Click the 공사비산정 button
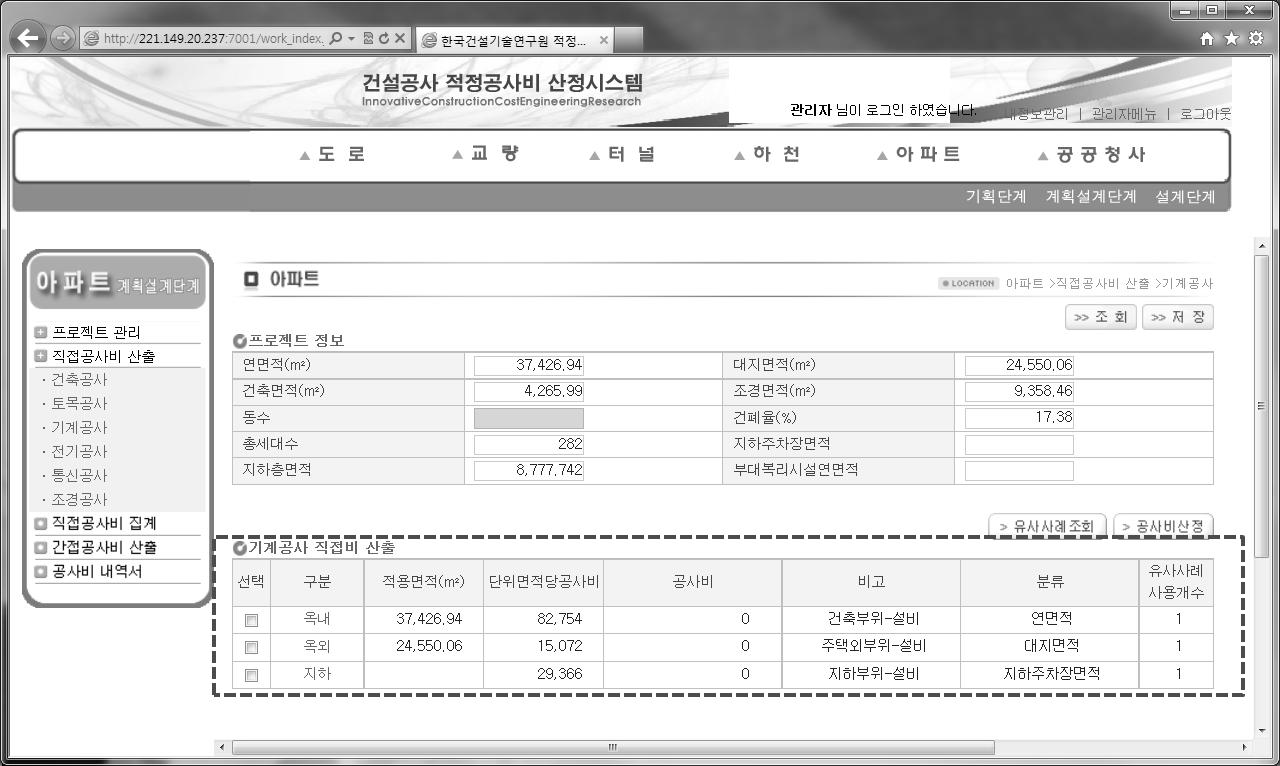1280x766 pixels. coord(1163,526)
